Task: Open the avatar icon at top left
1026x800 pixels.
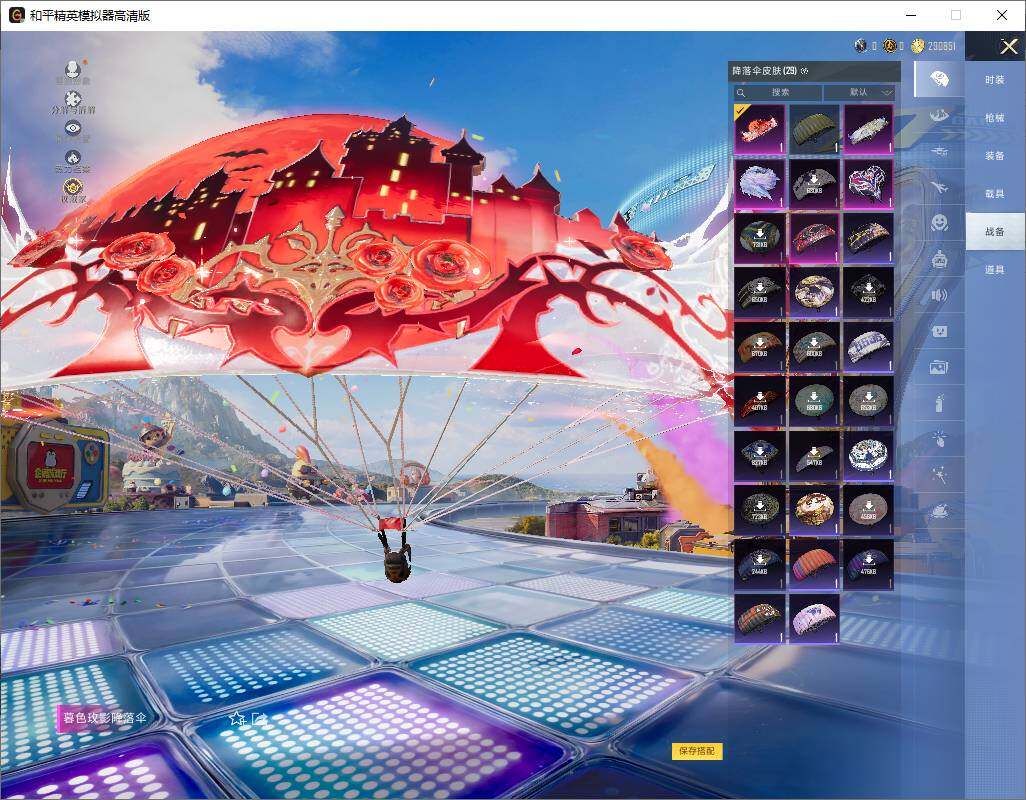Action: 72,70
